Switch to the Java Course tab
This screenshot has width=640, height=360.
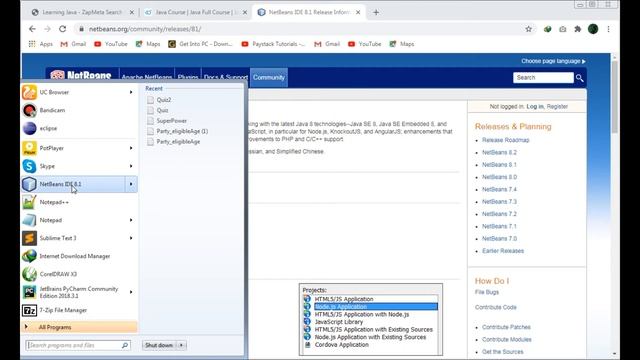pyautogui.click(x=196, y=12)
